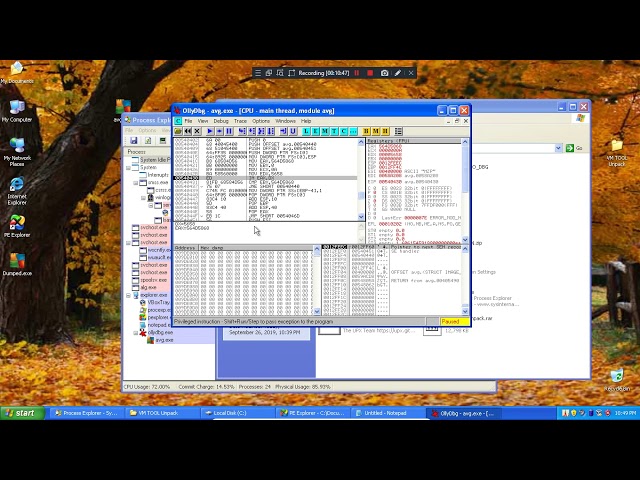Open CPU window with the cyan C toolbar icon

[344, 131]
